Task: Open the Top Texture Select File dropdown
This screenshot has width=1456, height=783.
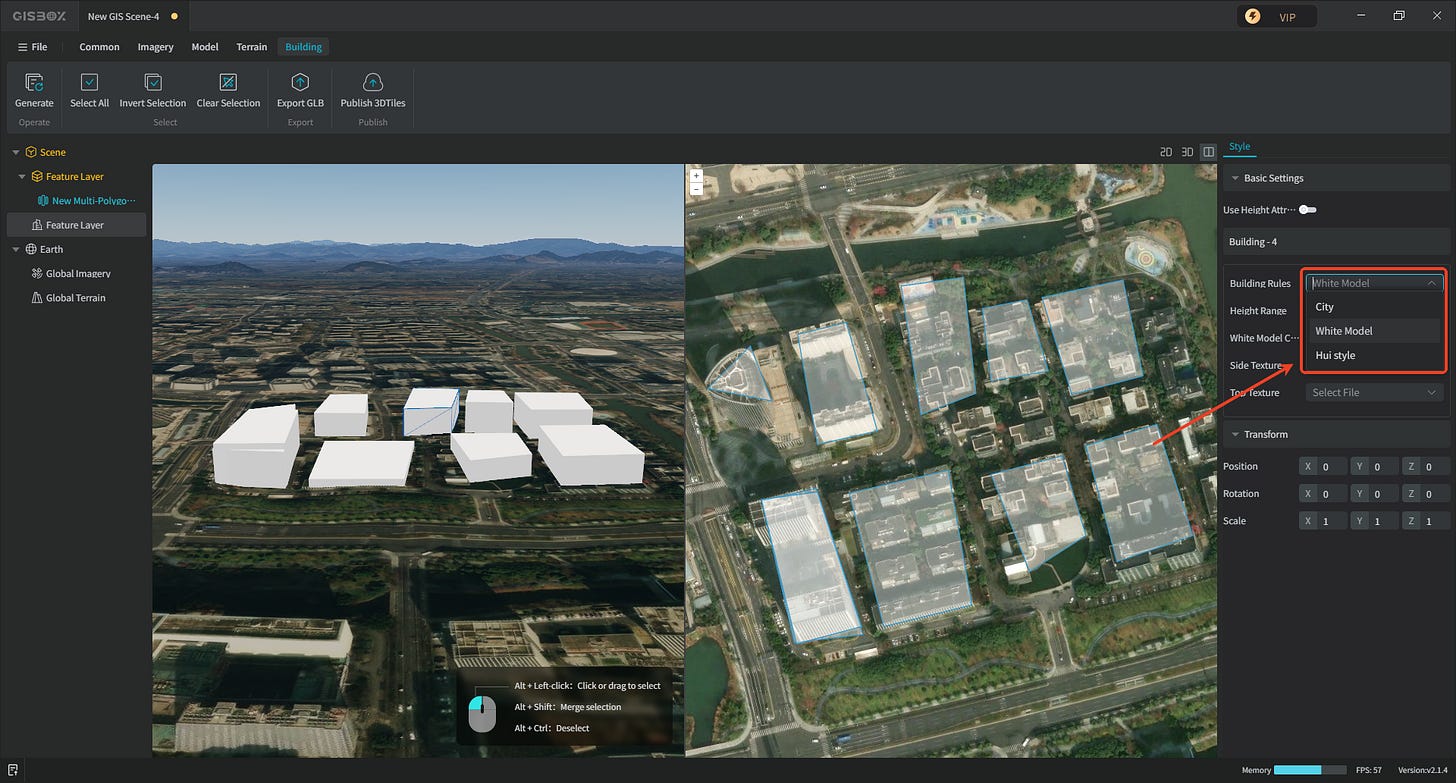Action: (1375, 392)
